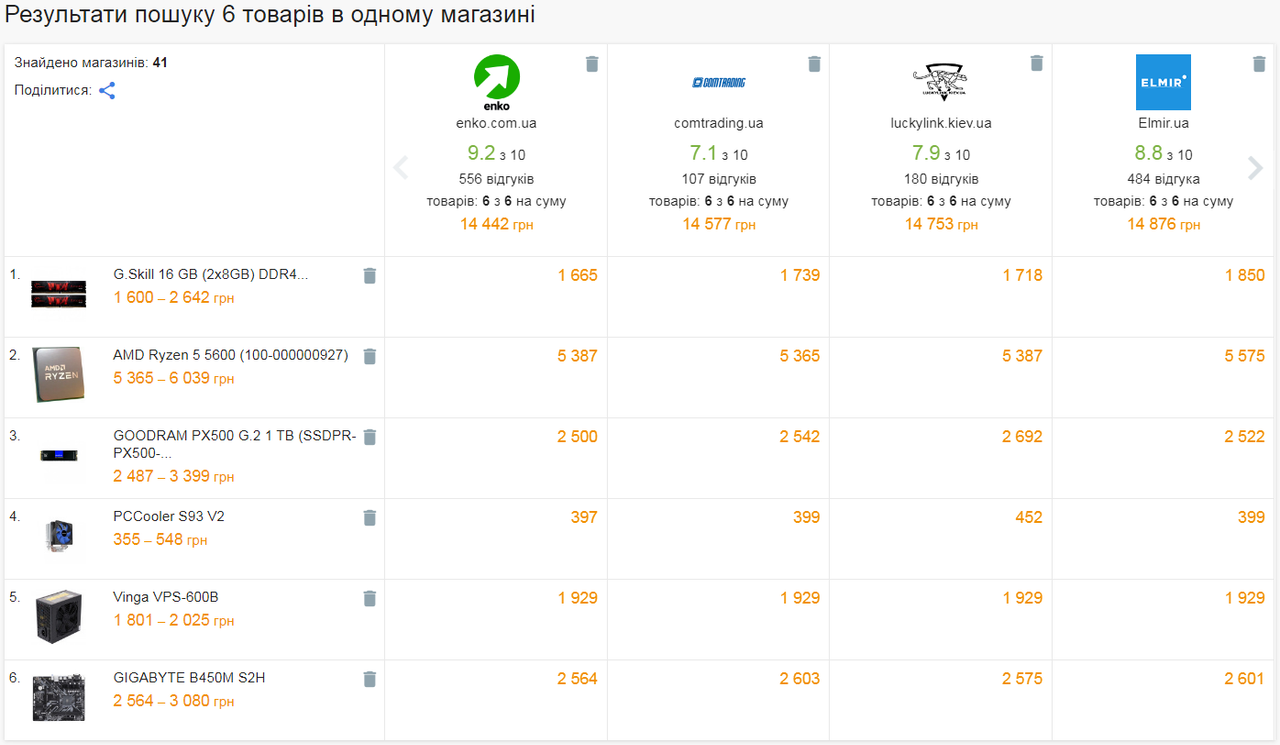Open AMD Ryzen processor thumbnail
Image resolution: width=1280 pixels, height=745 pixels.
point(57,374)
